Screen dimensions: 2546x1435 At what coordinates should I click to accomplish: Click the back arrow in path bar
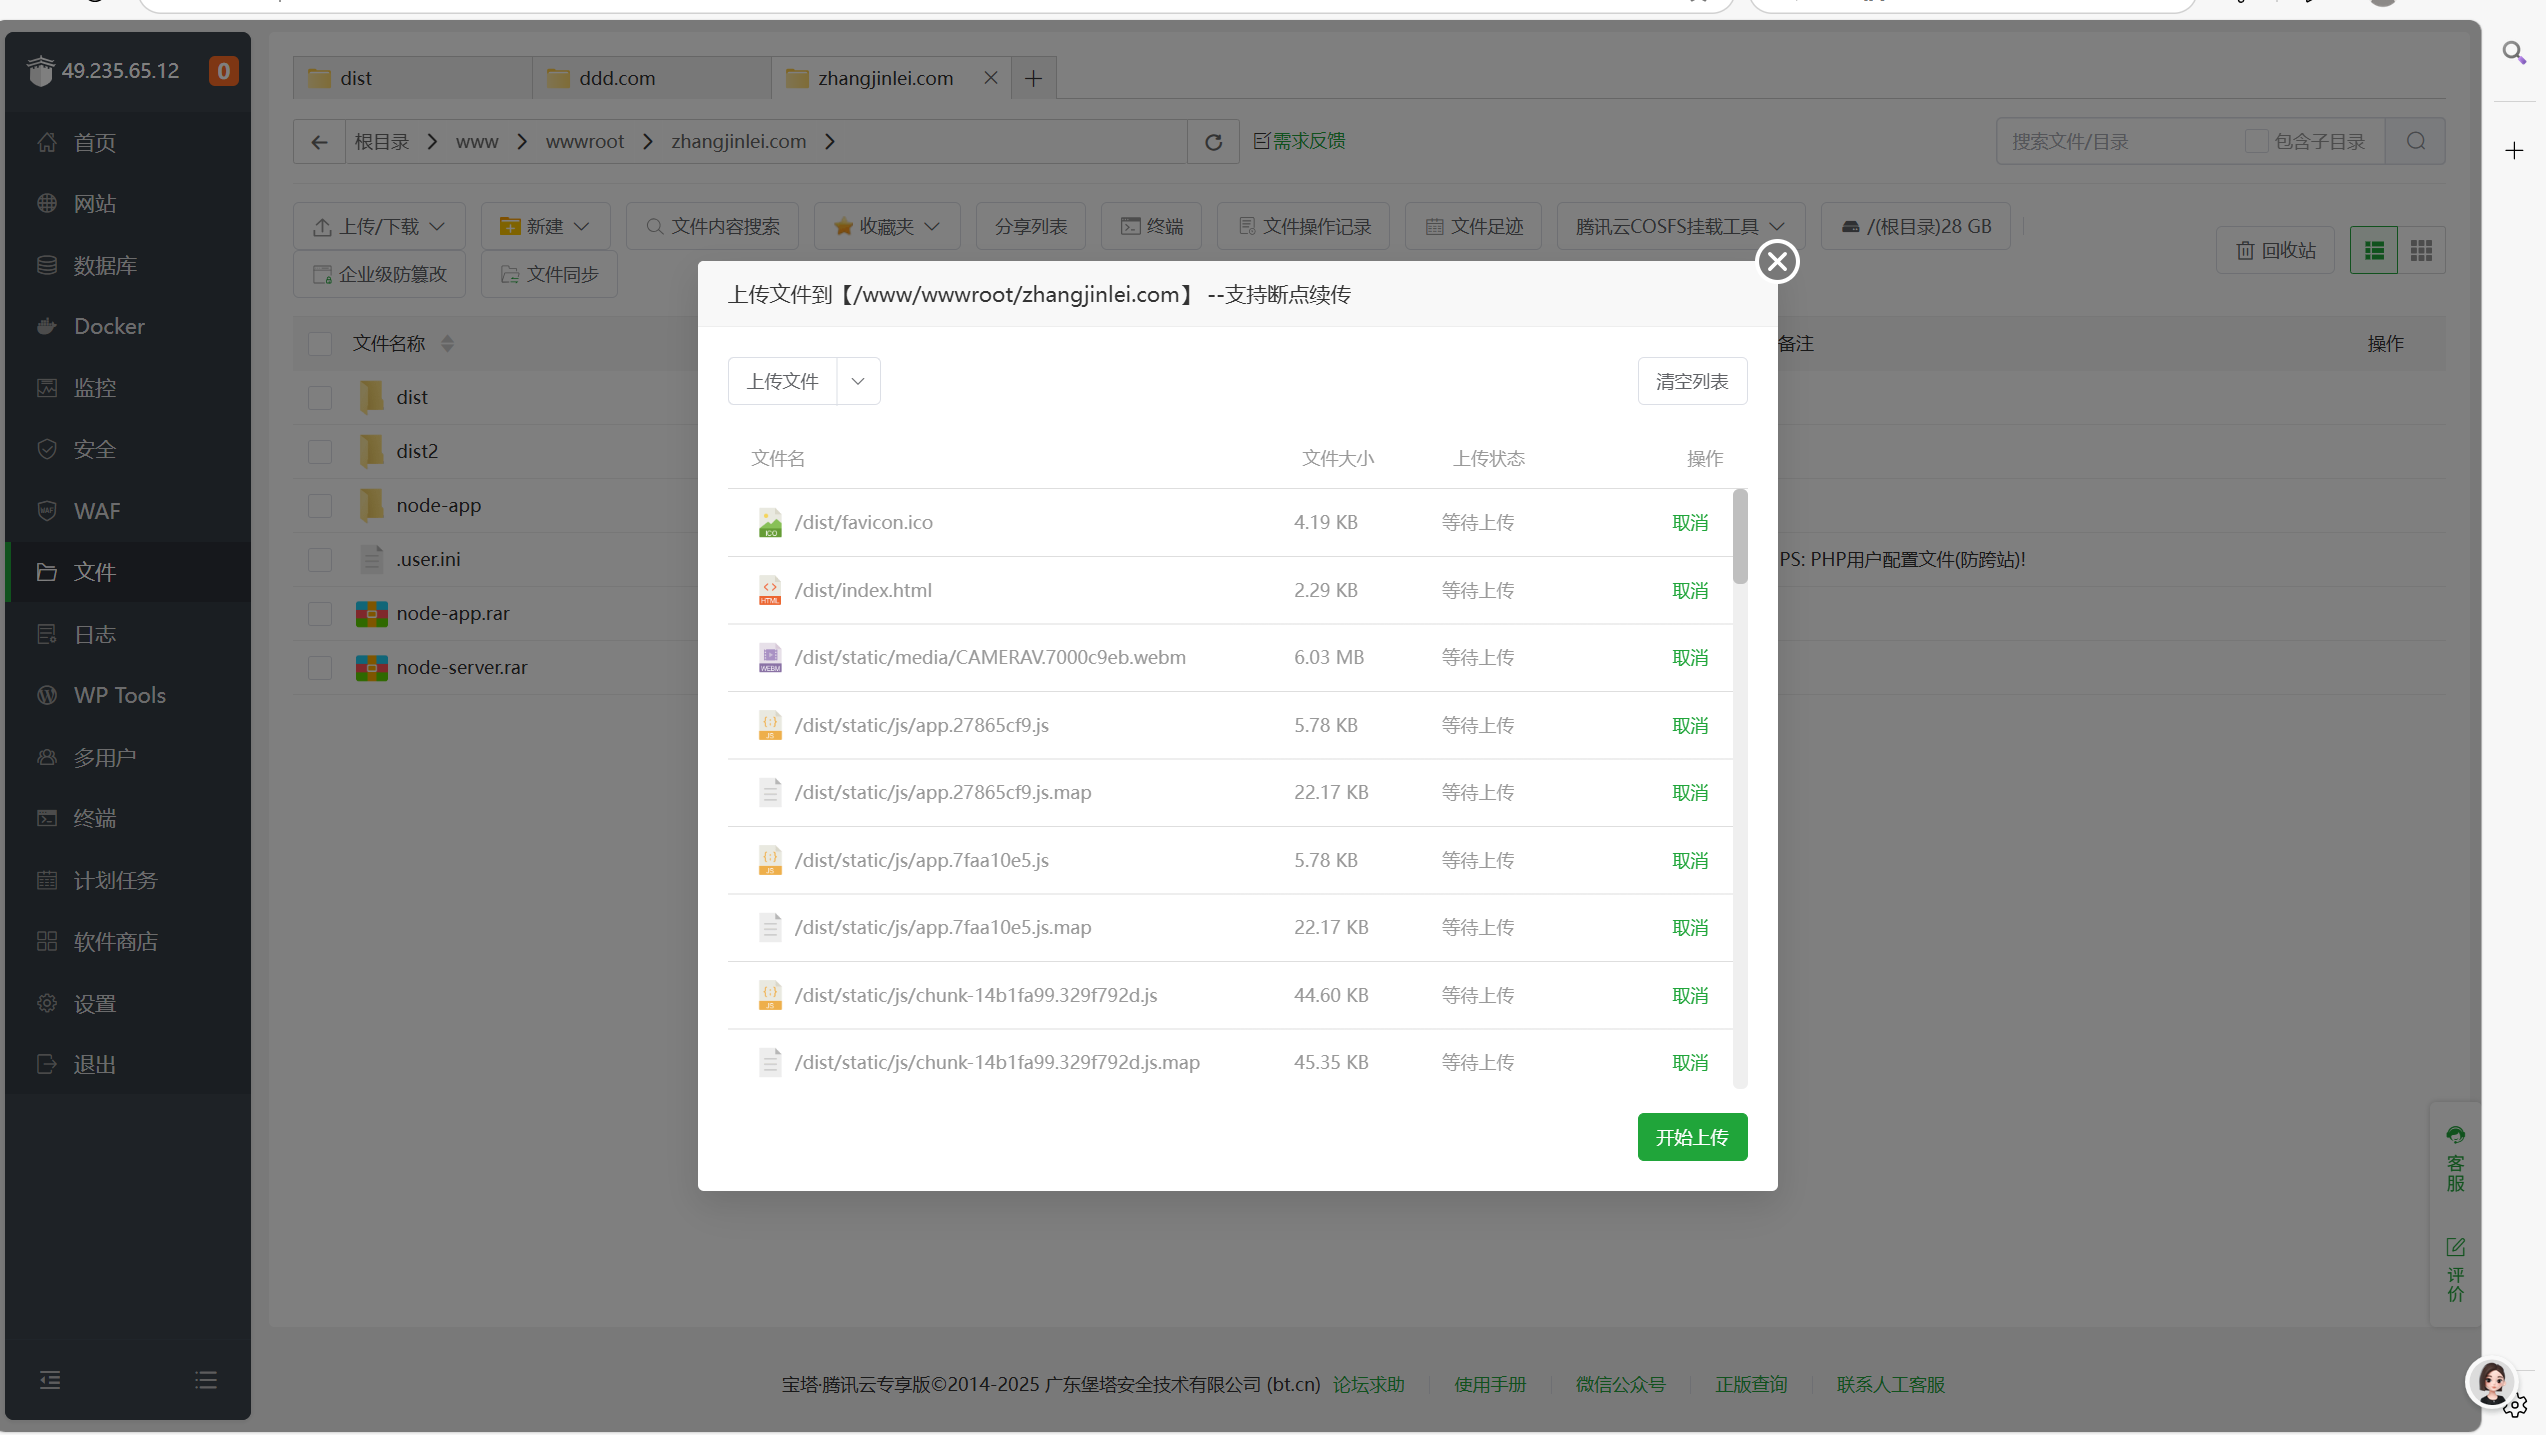point(319,142)
